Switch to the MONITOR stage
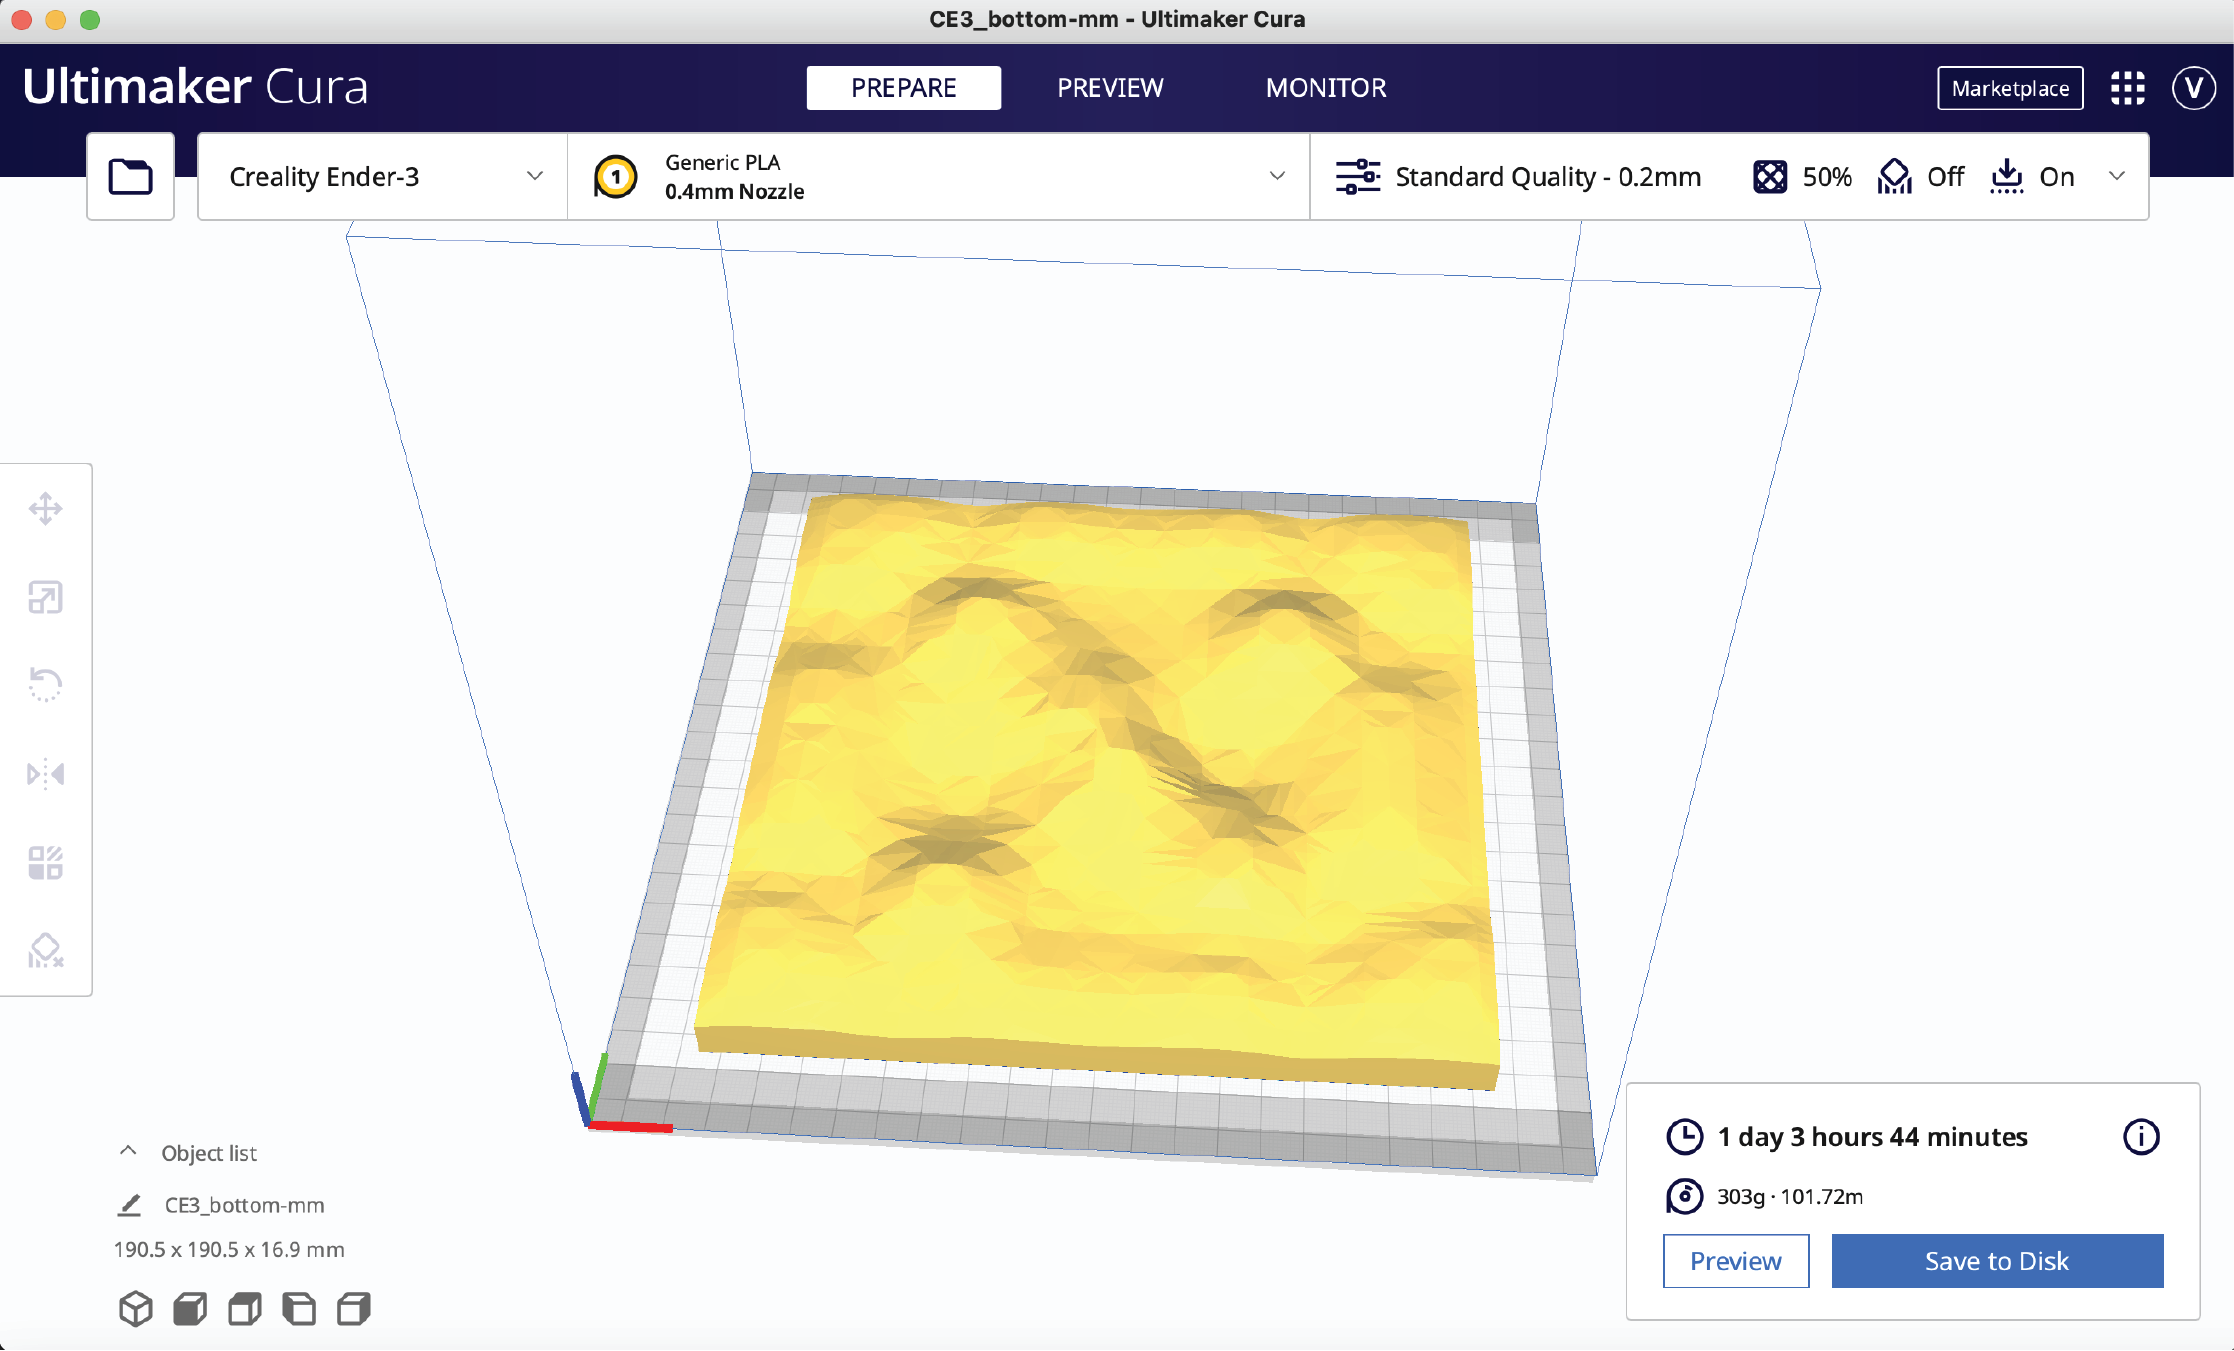Viewport: 2234px width, 1351px height. (1326, 88)
